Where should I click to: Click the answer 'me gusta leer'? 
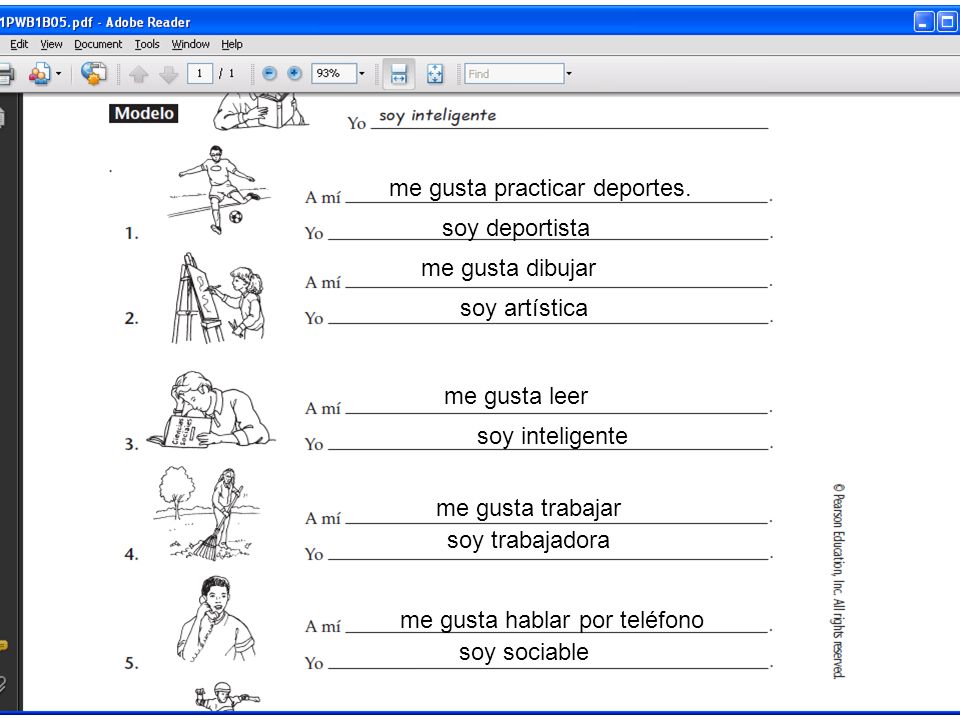[516, 397]
